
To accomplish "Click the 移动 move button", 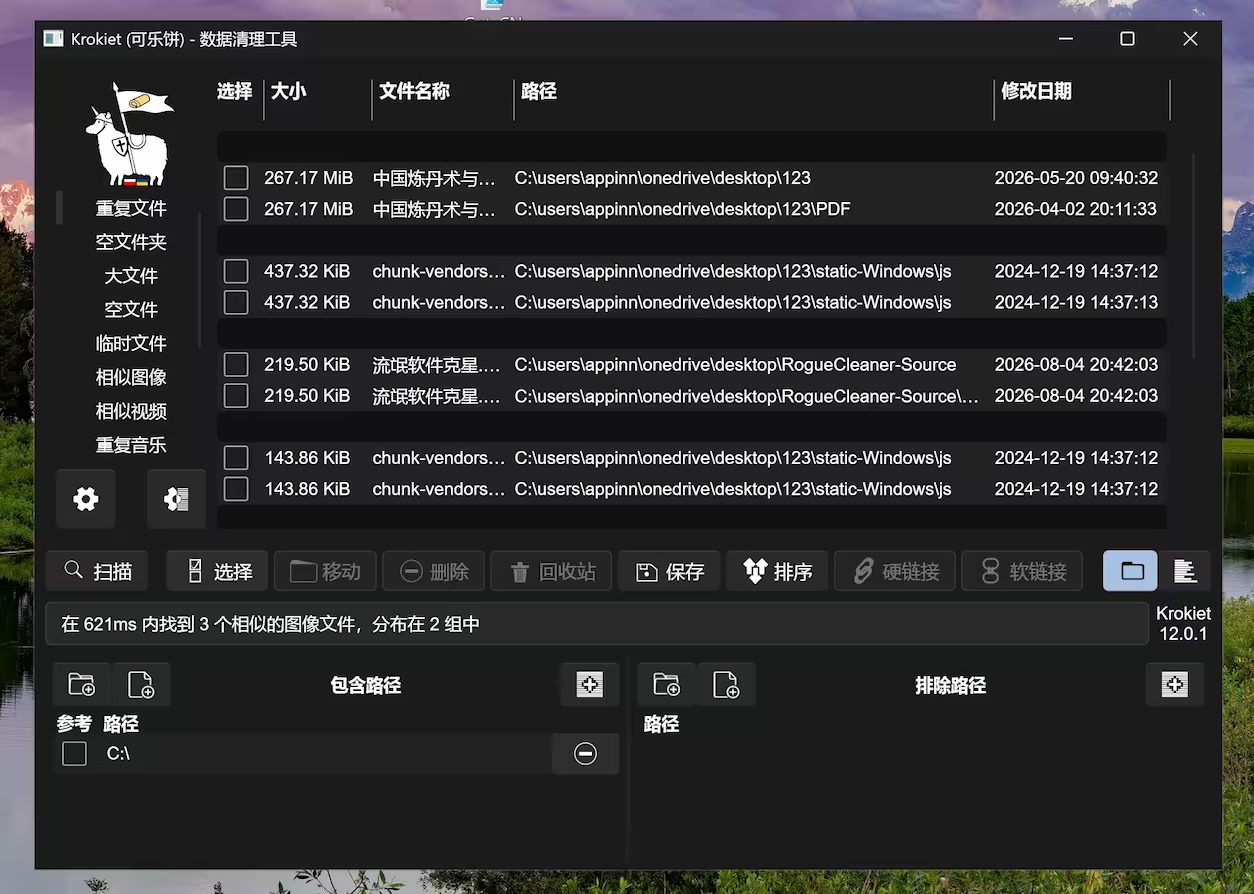I will 325,572.
